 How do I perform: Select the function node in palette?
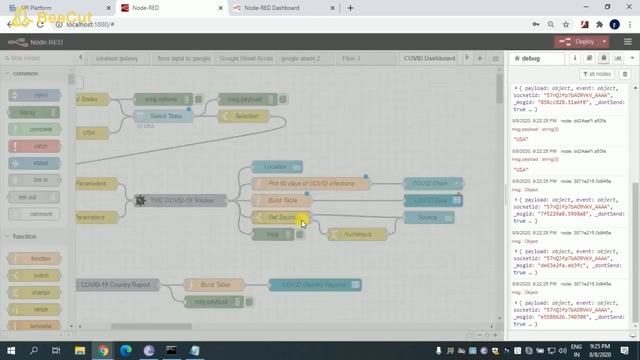click(x=34, y=258)
